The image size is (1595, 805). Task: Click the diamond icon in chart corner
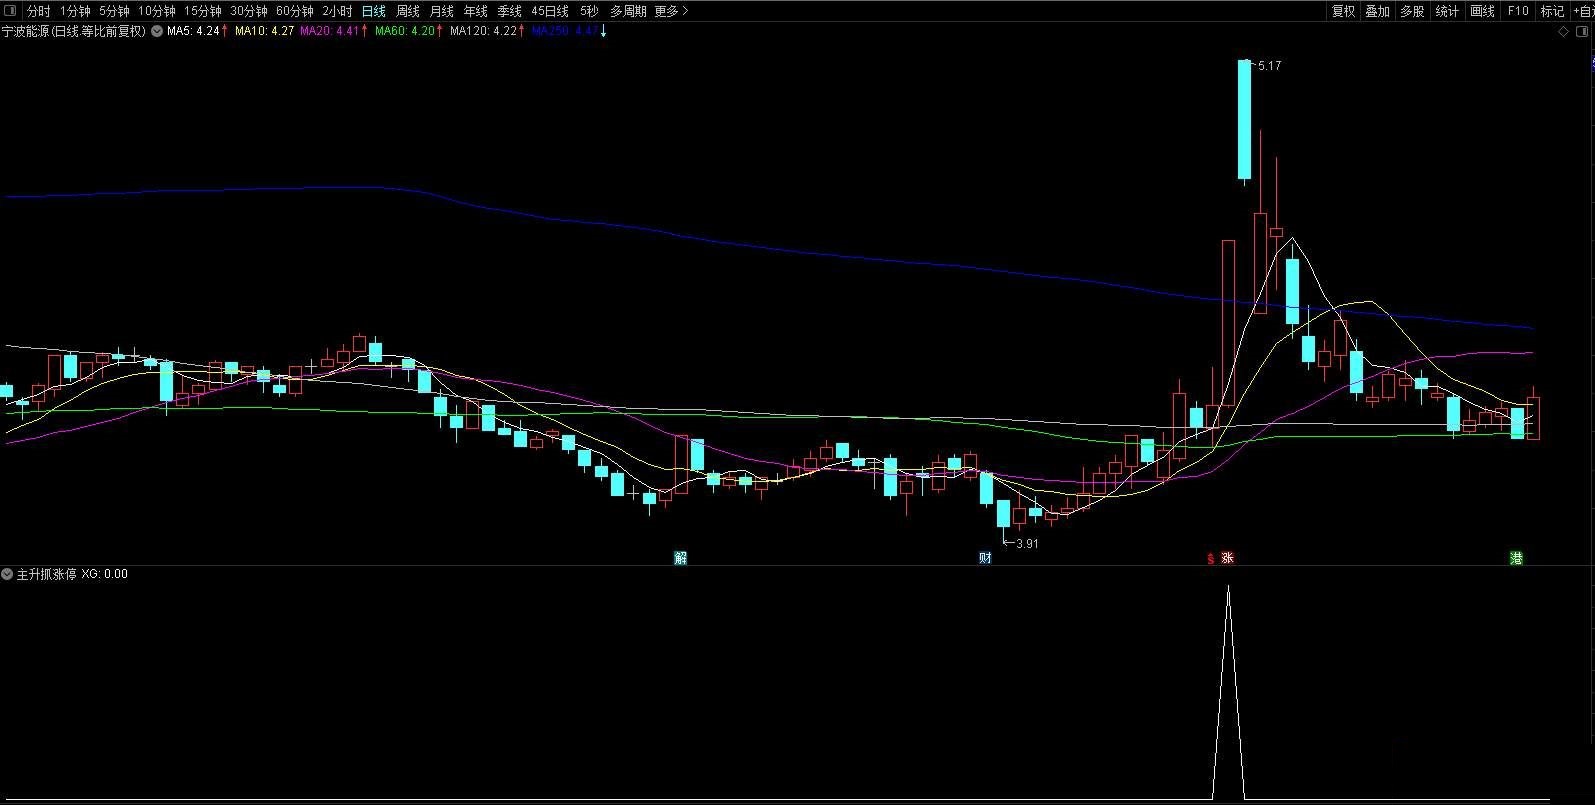pos(1565,31)
